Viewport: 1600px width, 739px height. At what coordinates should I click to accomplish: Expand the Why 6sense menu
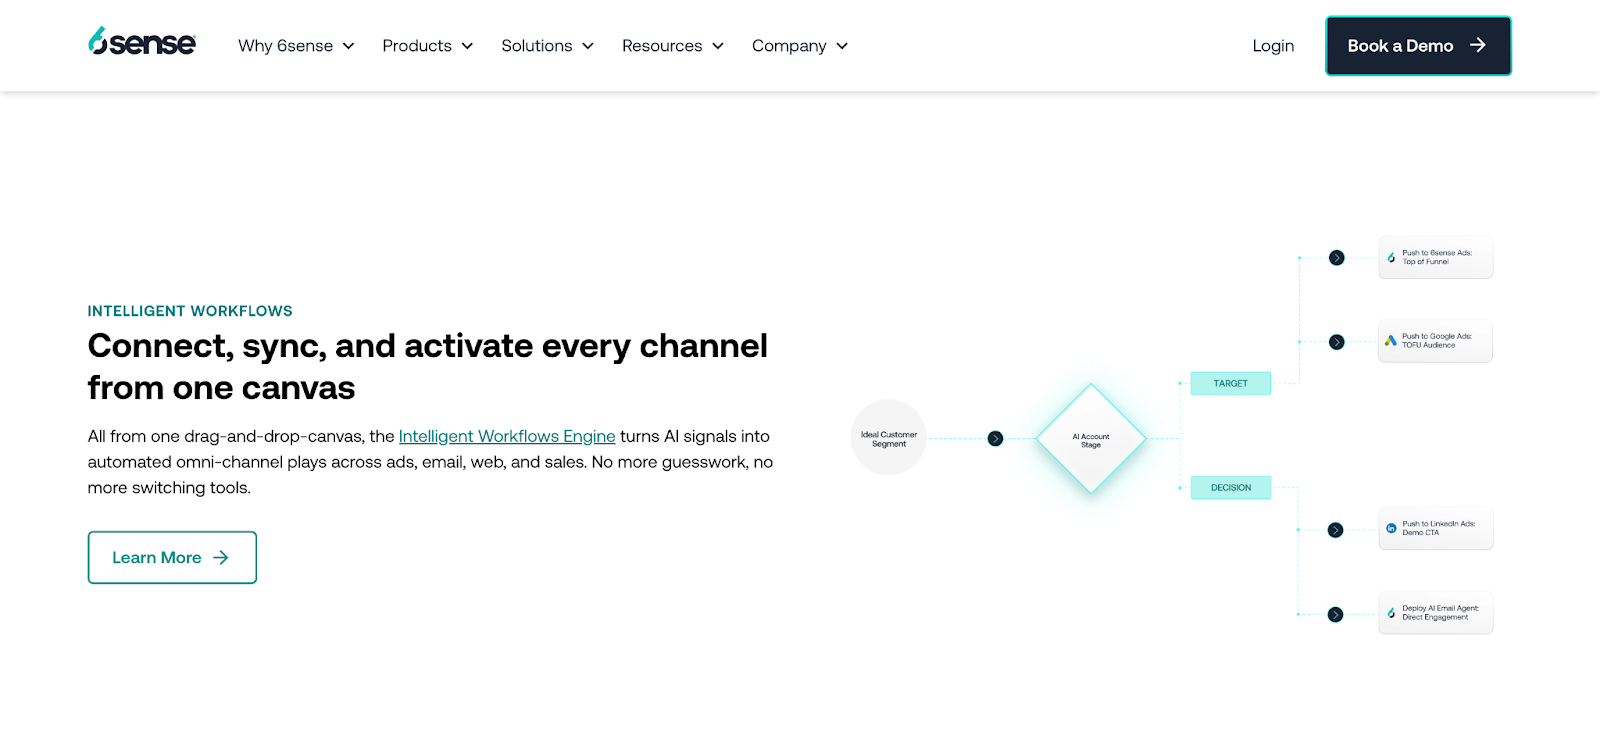click(x=296, y=46)
